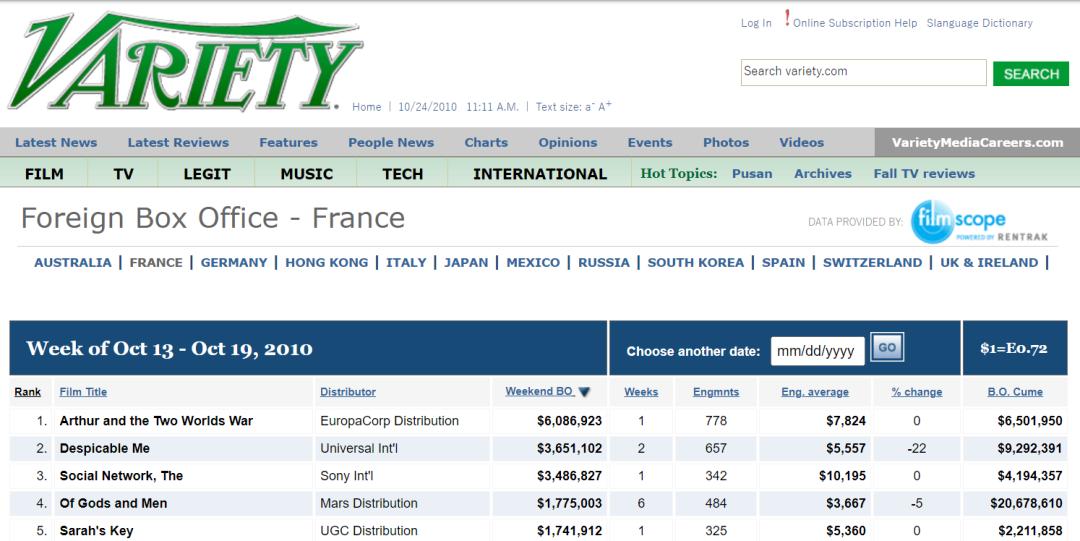
Task: Click the Variety logo
Action: pyautogui.click(x=185, y=62)
